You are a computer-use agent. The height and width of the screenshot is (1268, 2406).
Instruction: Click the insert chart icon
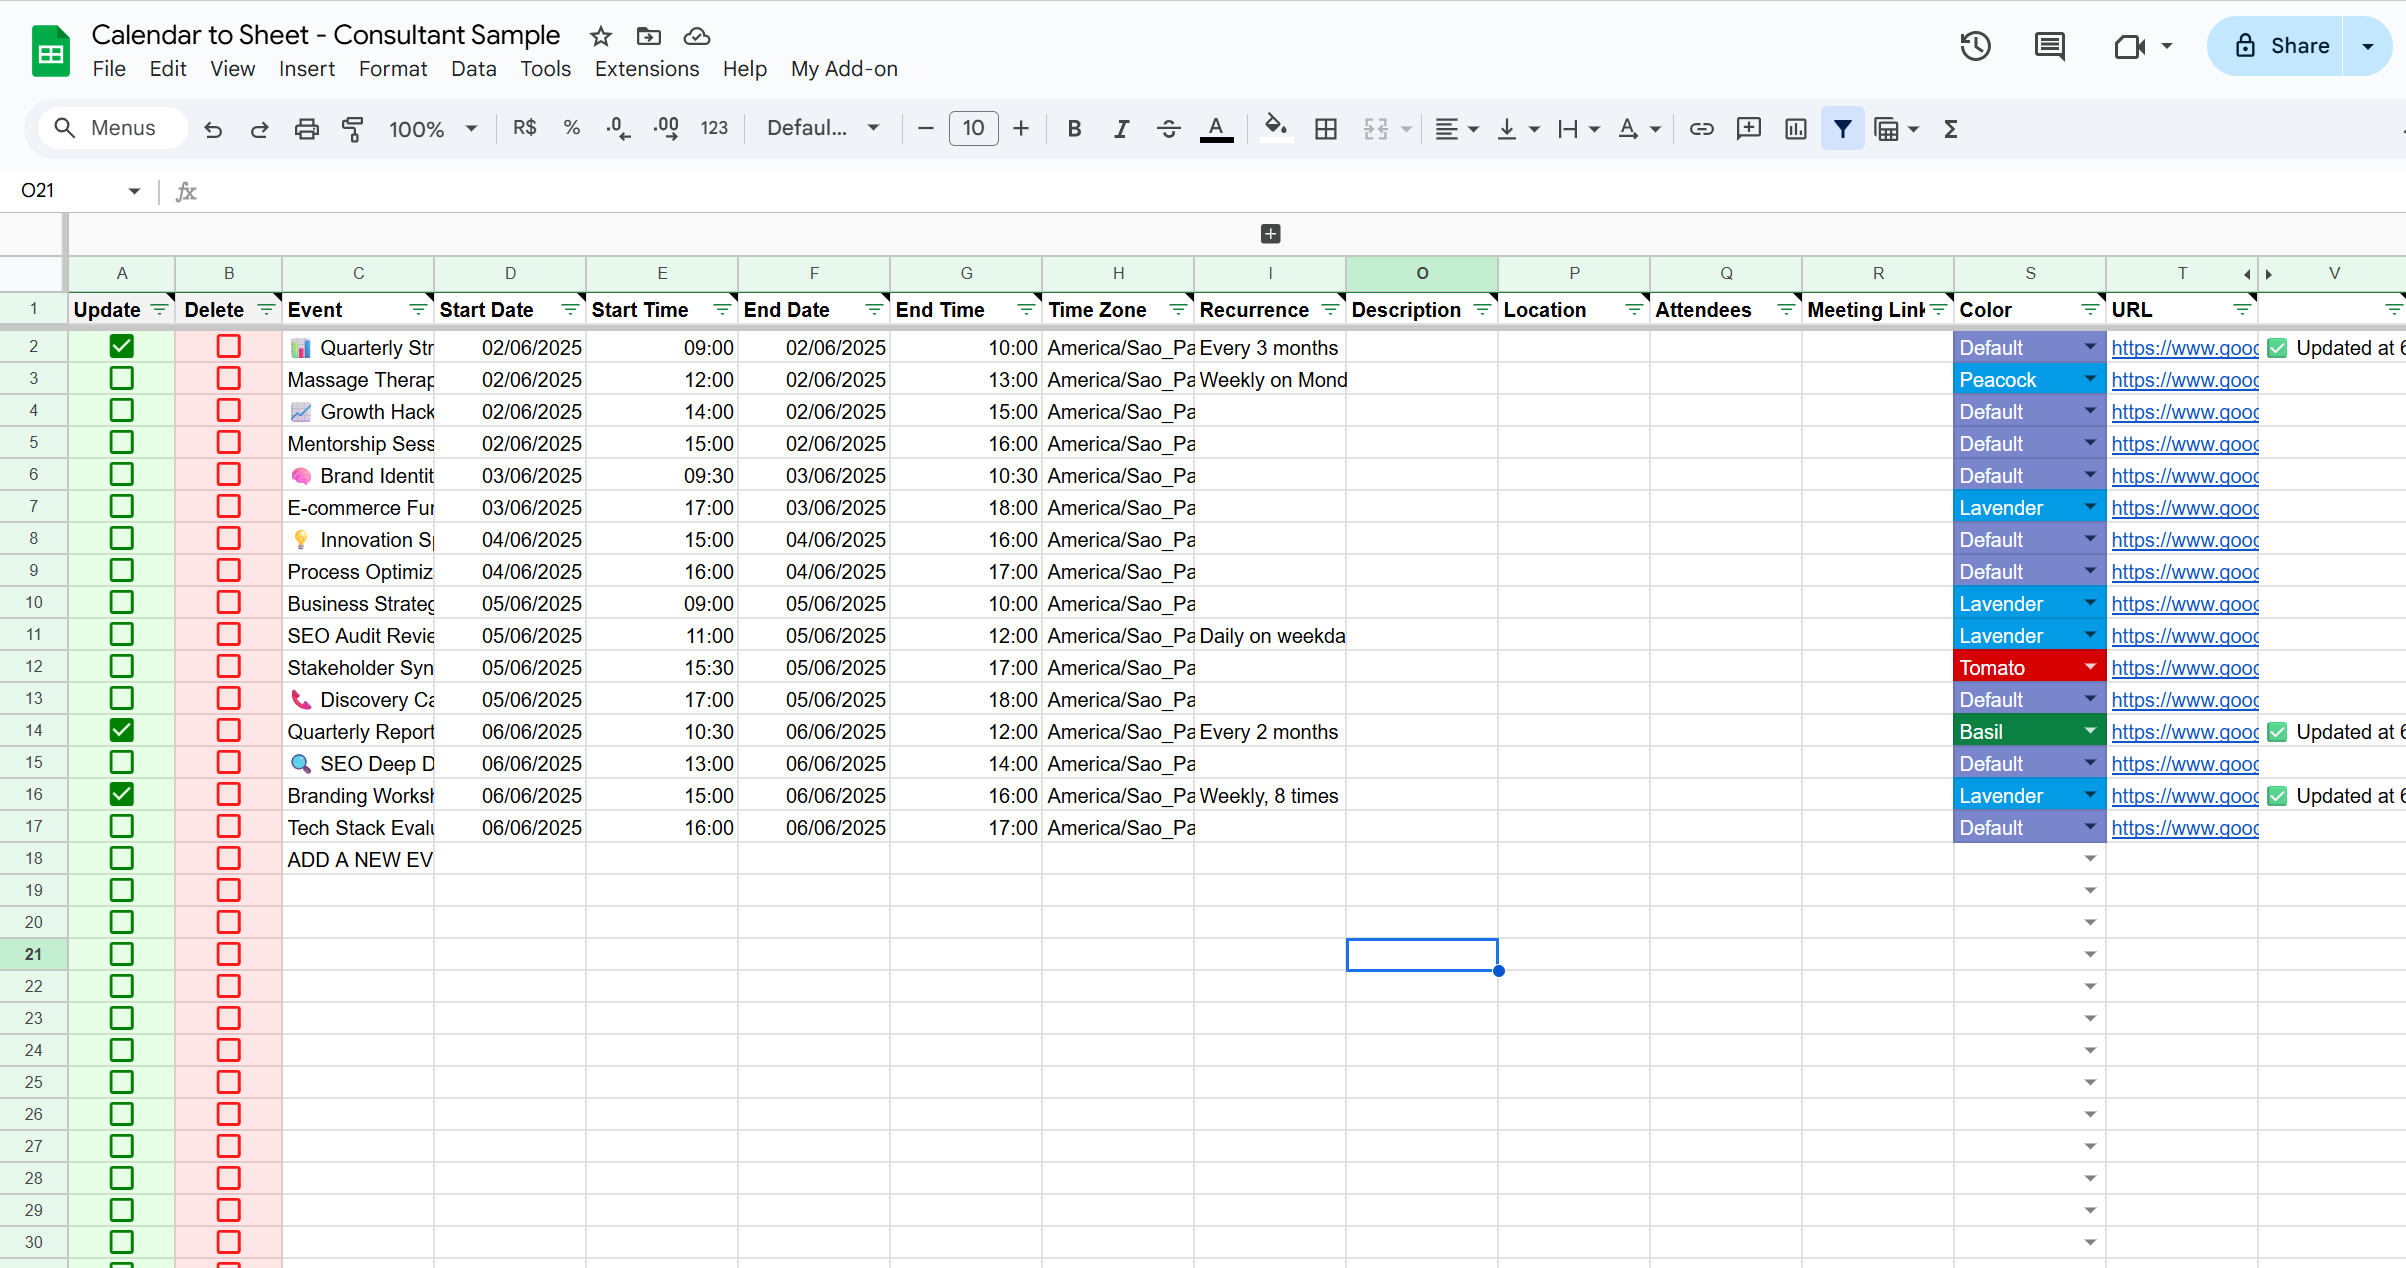(x=1795, y=129)
